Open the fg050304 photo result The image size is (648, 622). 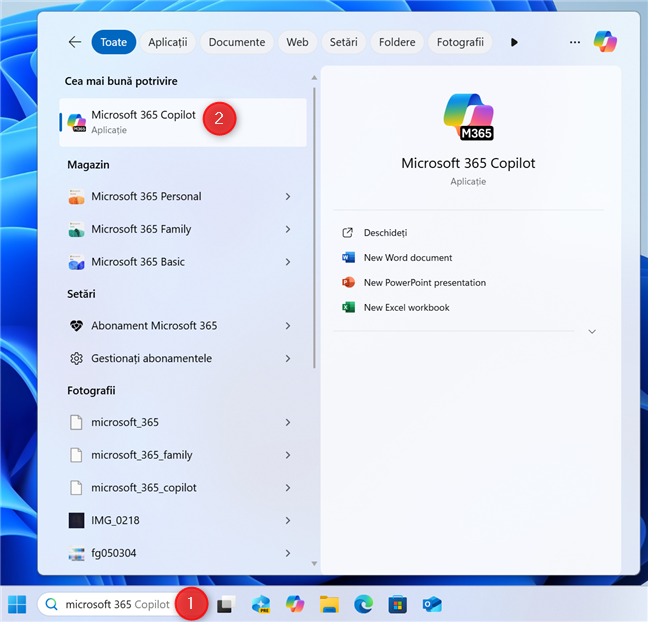click(x=183, y=553)
